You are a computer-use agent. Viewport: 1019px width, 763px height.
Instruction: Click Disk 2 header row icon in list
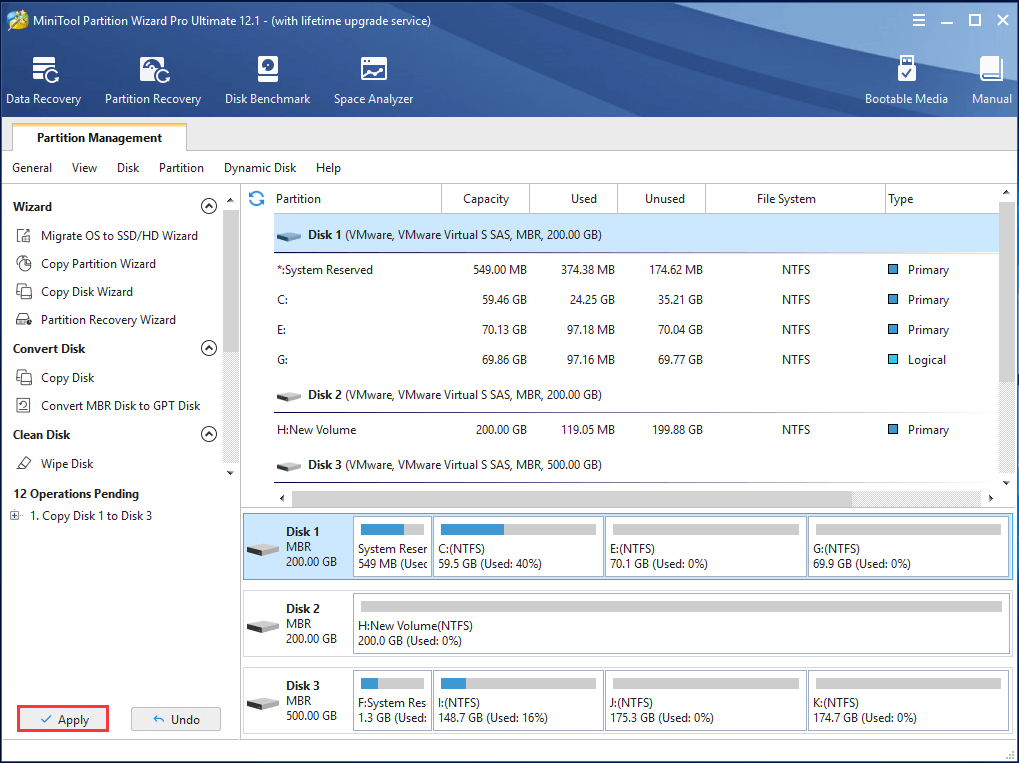click(289, 396)
